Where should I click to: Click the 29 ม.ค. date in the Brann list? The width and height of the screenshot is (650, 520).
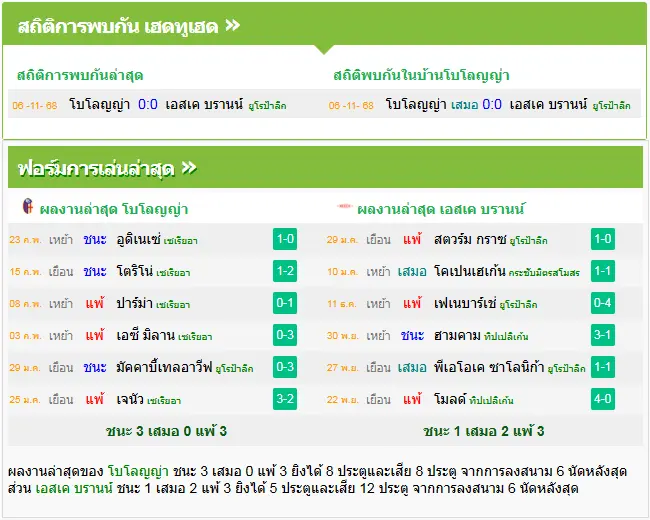342,240
